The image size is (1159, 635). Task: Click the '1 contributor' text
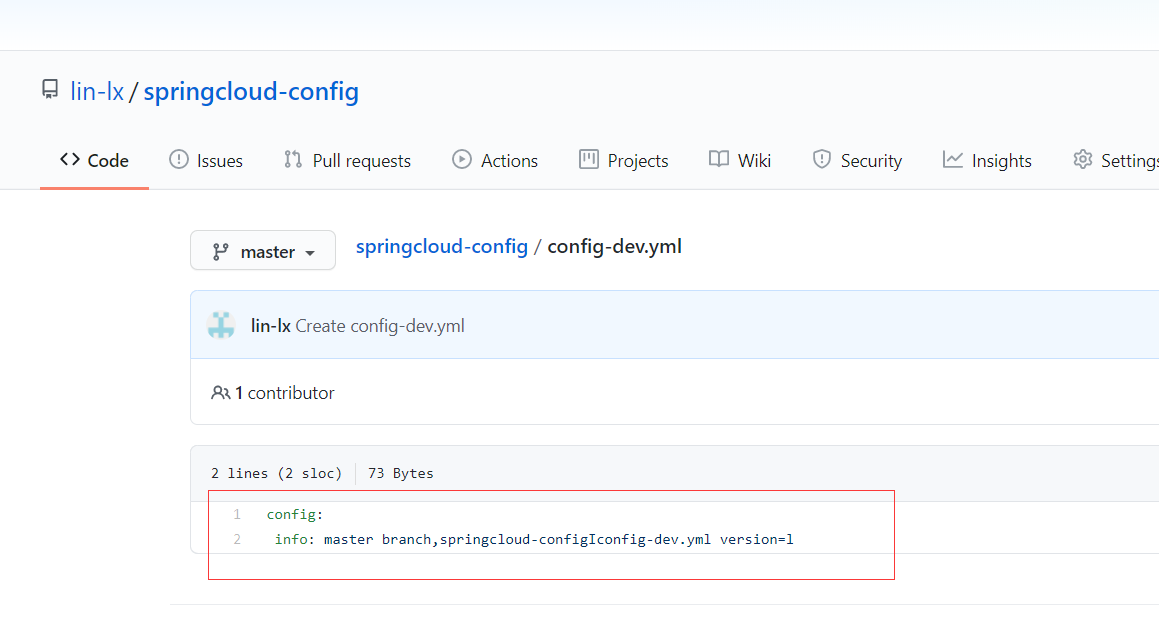[285, 393]
